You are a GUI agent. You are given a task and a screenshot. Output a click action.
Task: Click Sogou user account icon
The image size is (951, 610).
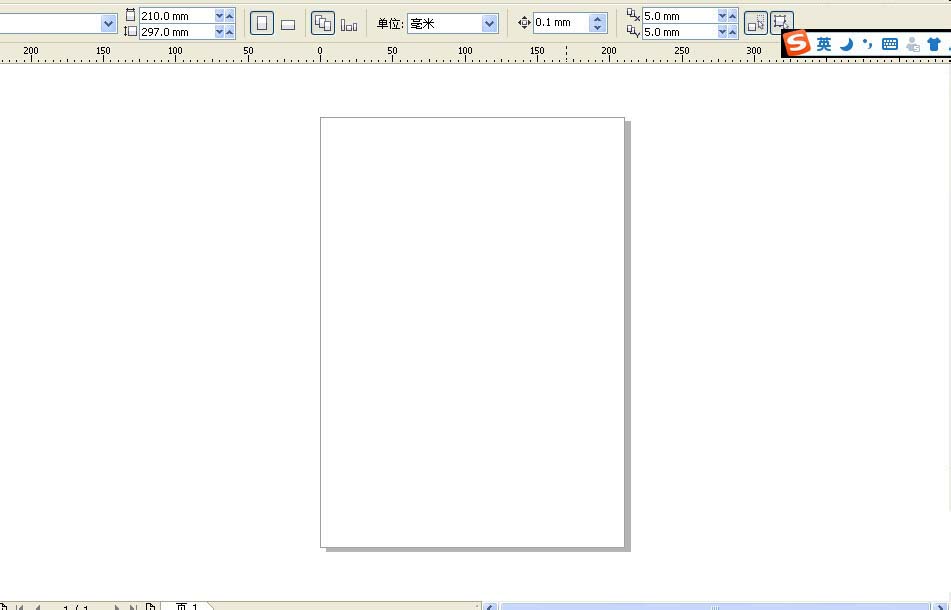pyautogui.click(x=913, y=44)
